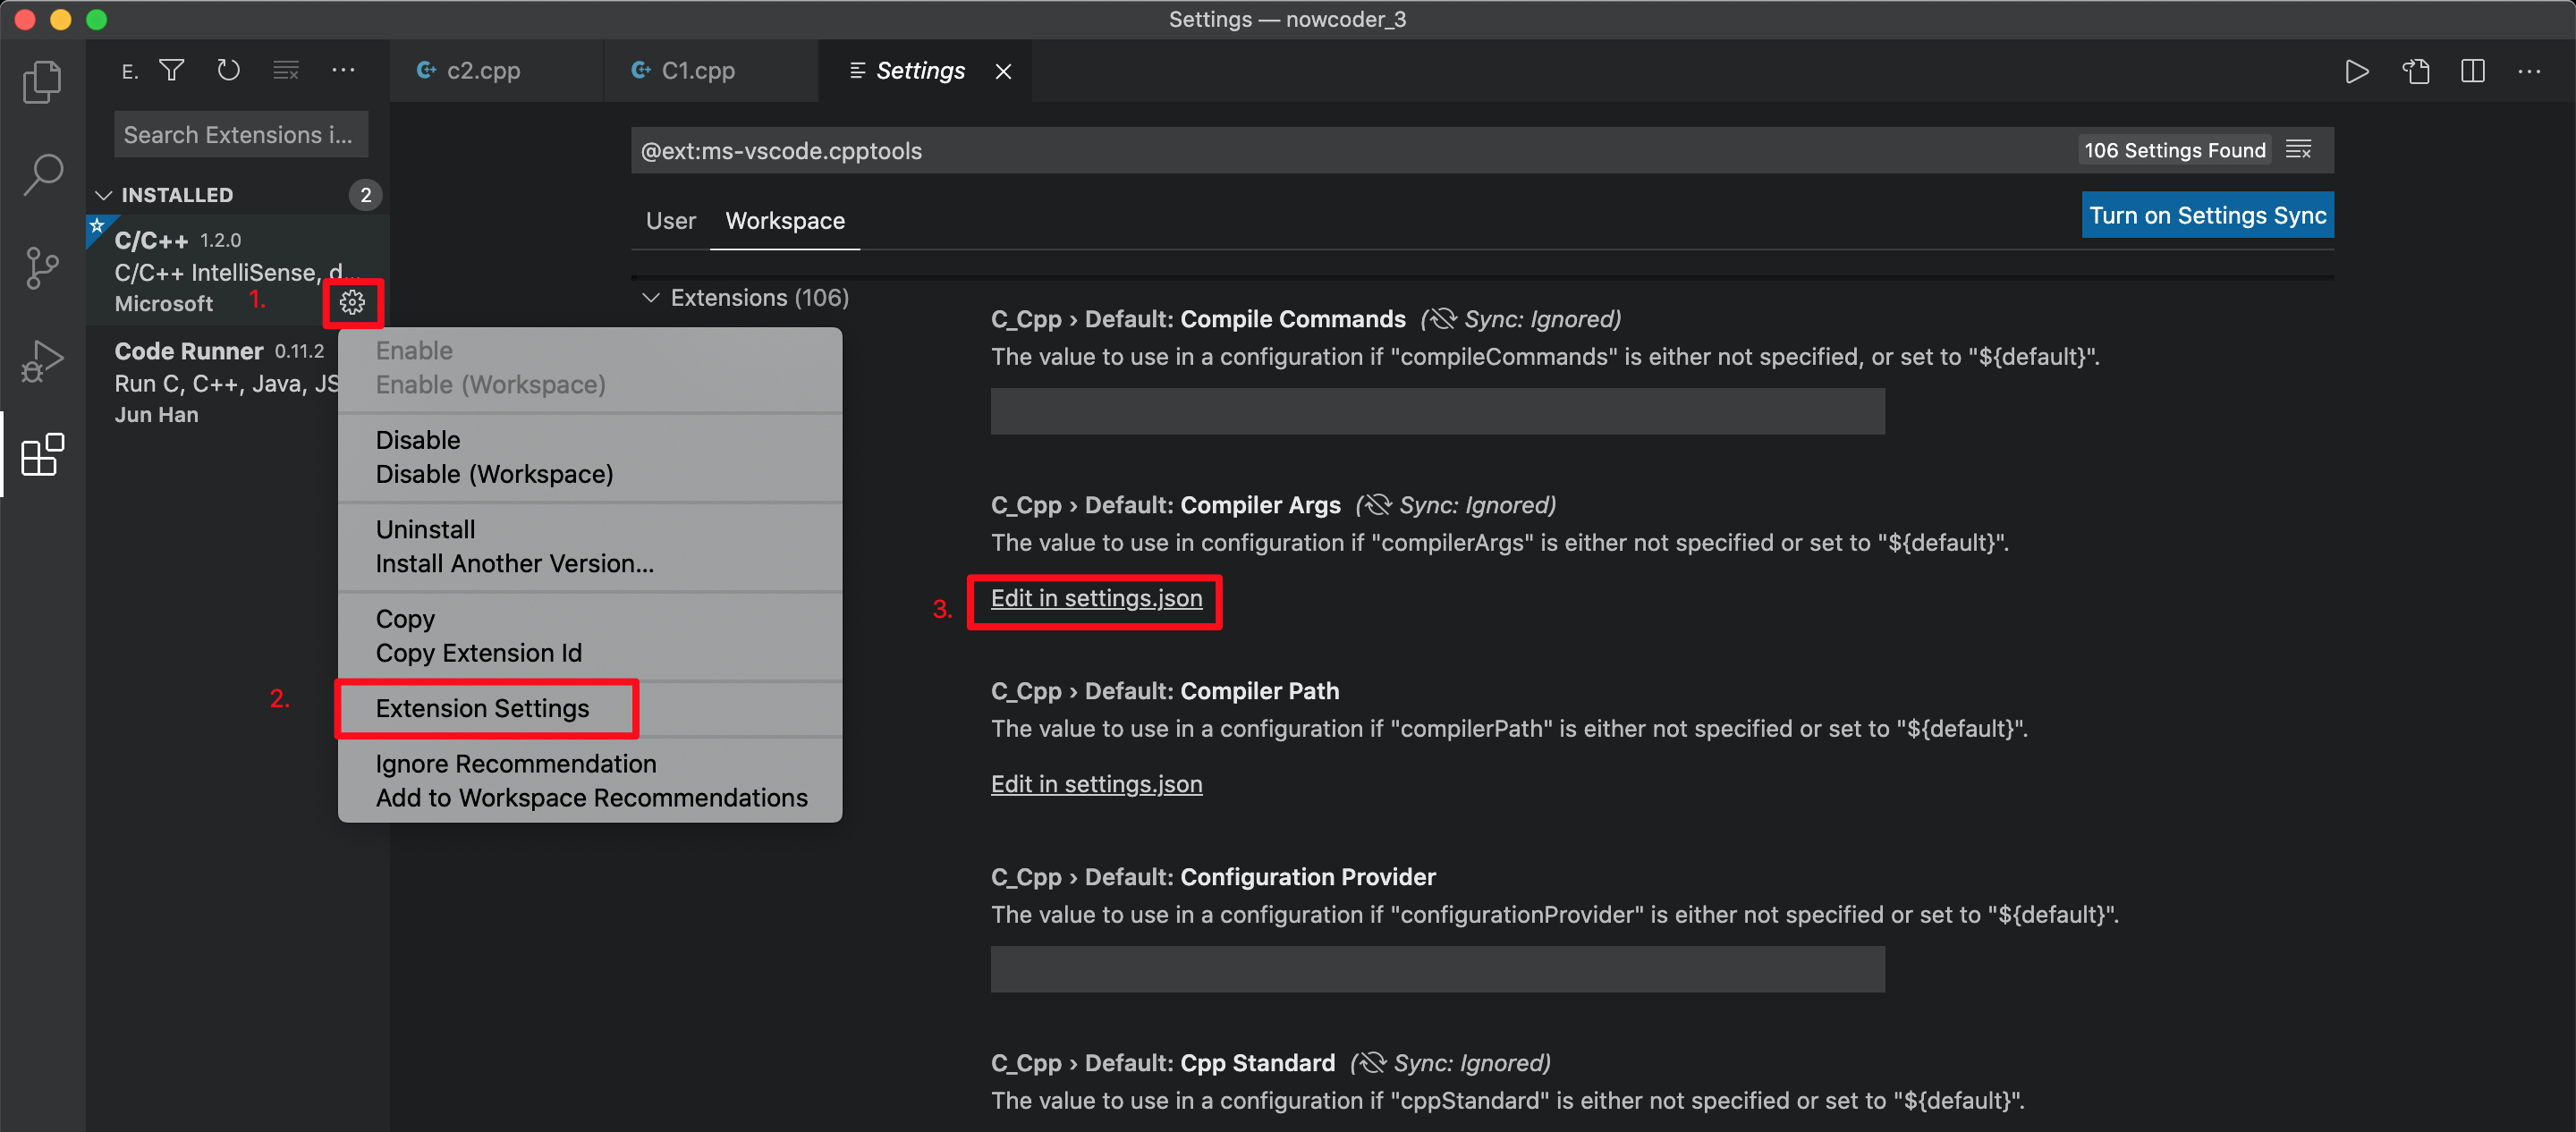Screen dimensions: 2576x1132
Task: Open the Extensions view in the activity bar
Action: [41, 455]
